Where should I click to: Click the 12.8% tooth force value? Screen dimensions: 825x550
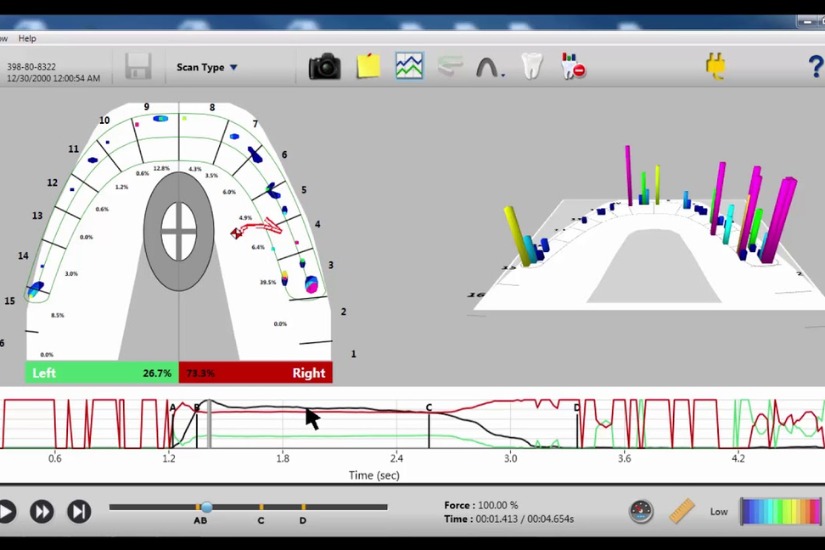click(162, 168)
